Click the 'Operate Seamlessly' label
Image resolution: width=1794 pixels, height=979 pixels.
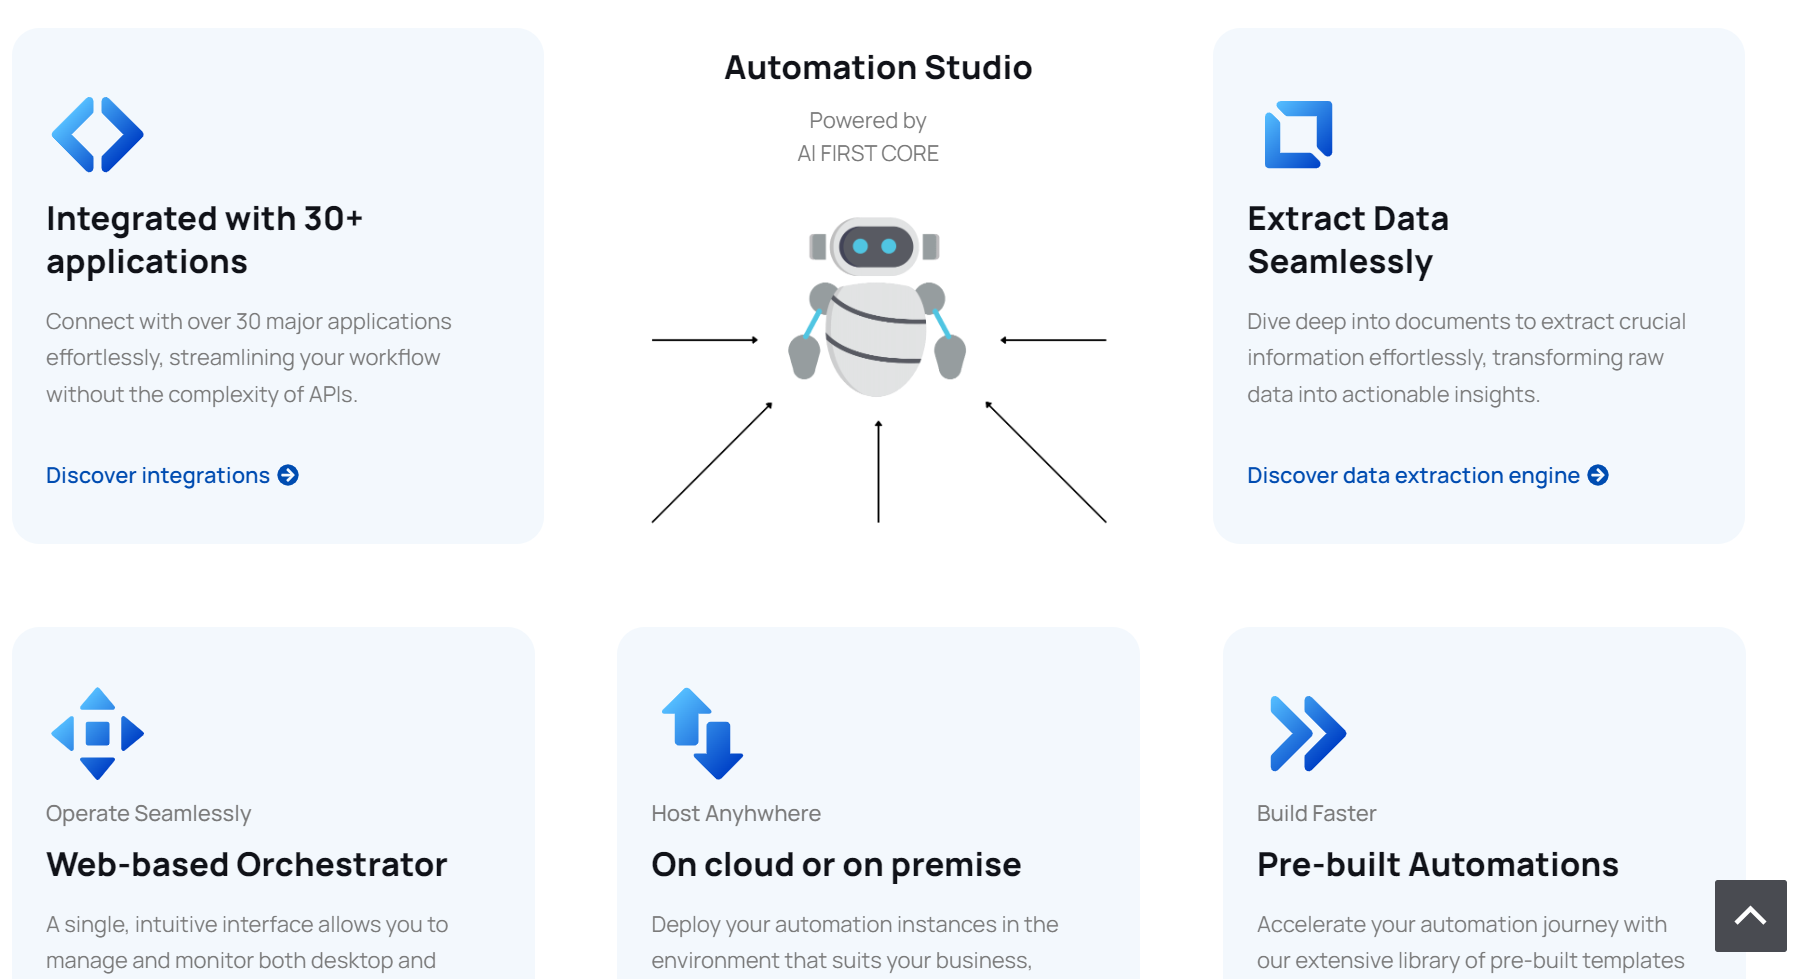[148, 813]
